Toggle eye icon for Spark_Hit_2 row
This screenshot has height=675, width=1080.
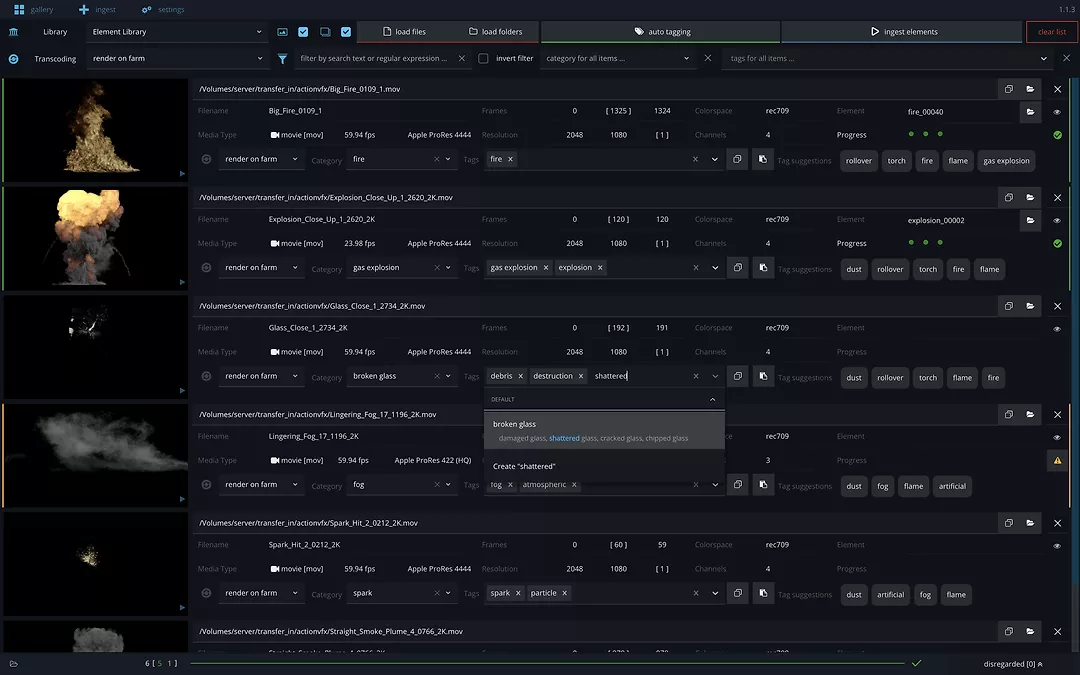tap(1057, 546)
